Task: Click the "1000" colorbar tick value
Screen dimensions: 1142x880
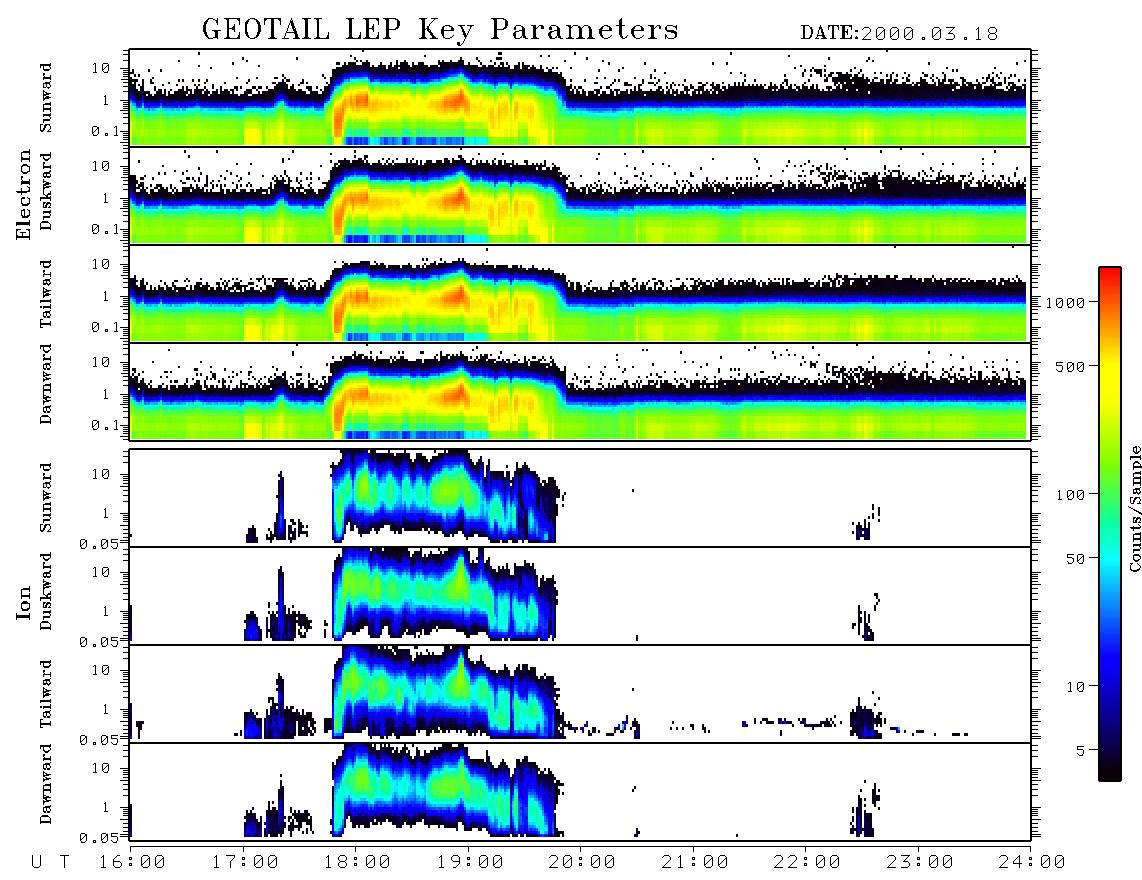Action: point(1066,303)
